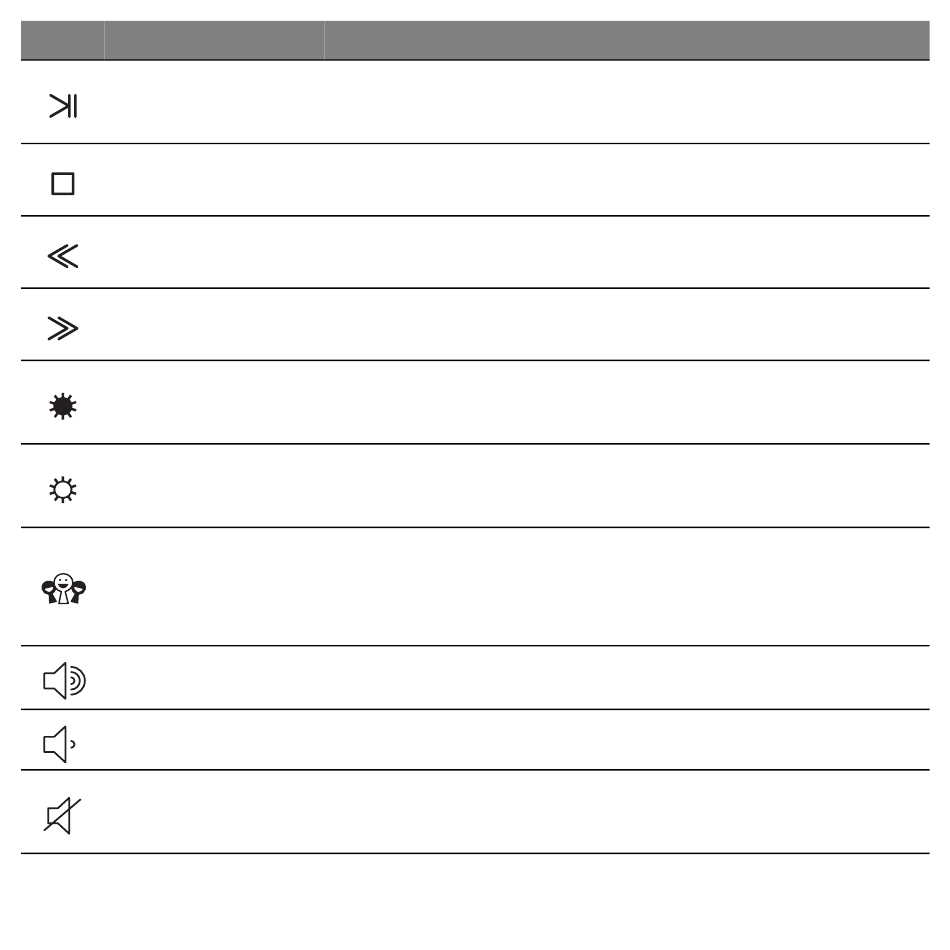Click the play/pause icon

coord(63,106)
